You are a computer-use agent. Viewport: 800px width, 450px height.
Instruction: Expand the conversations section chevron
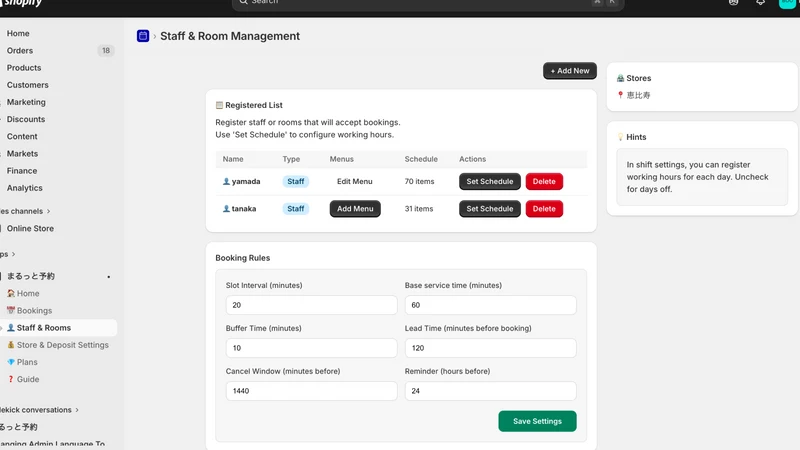pyautogui.click(x=77, y=410)
